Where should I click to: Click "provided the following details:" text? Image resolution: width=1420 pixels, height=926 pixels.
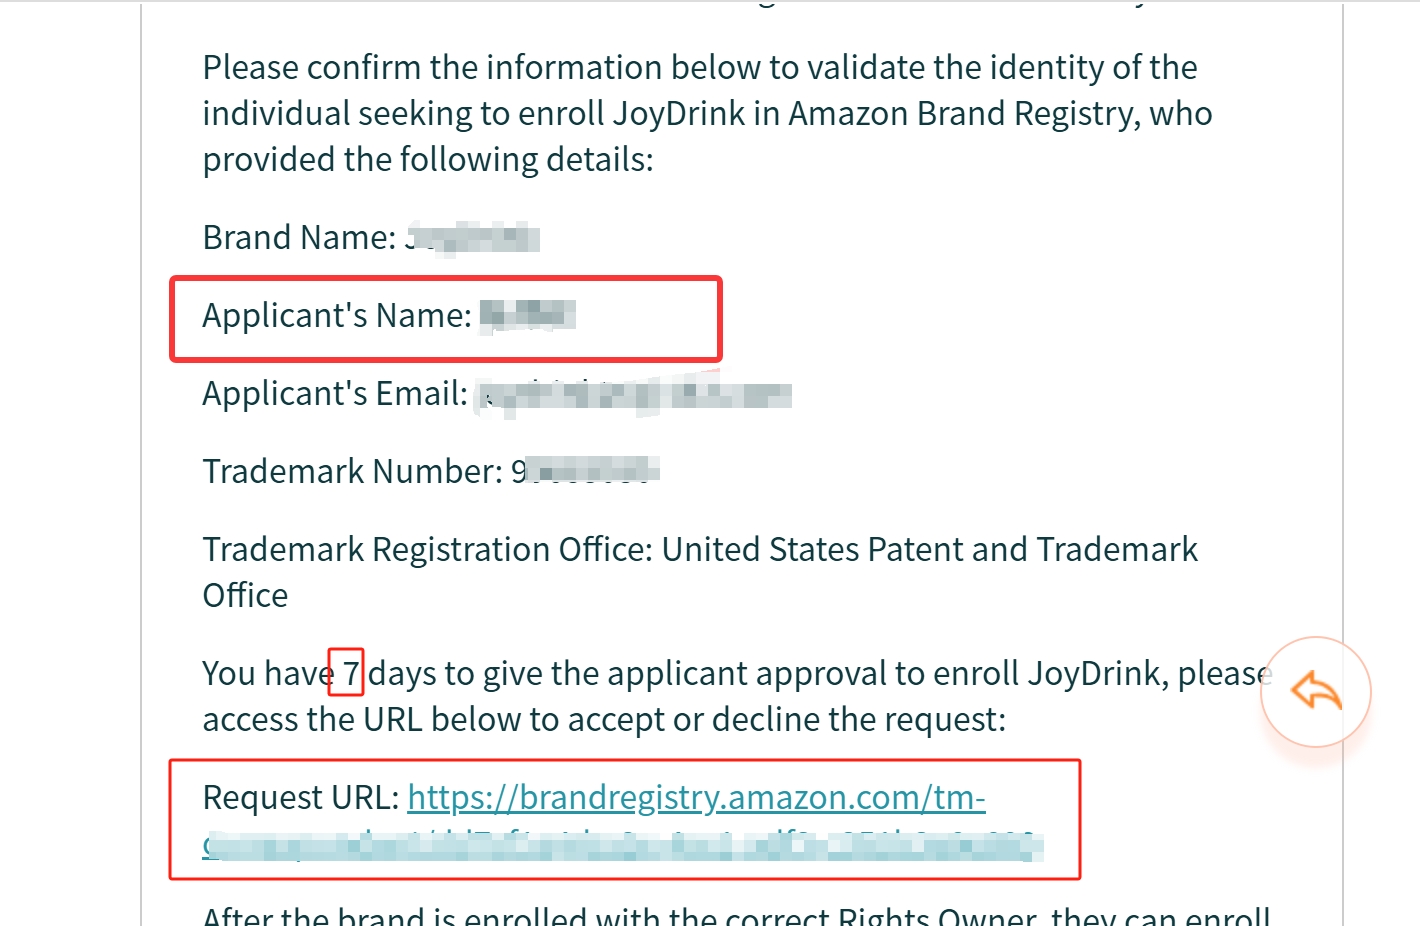(x=427, y=160)
